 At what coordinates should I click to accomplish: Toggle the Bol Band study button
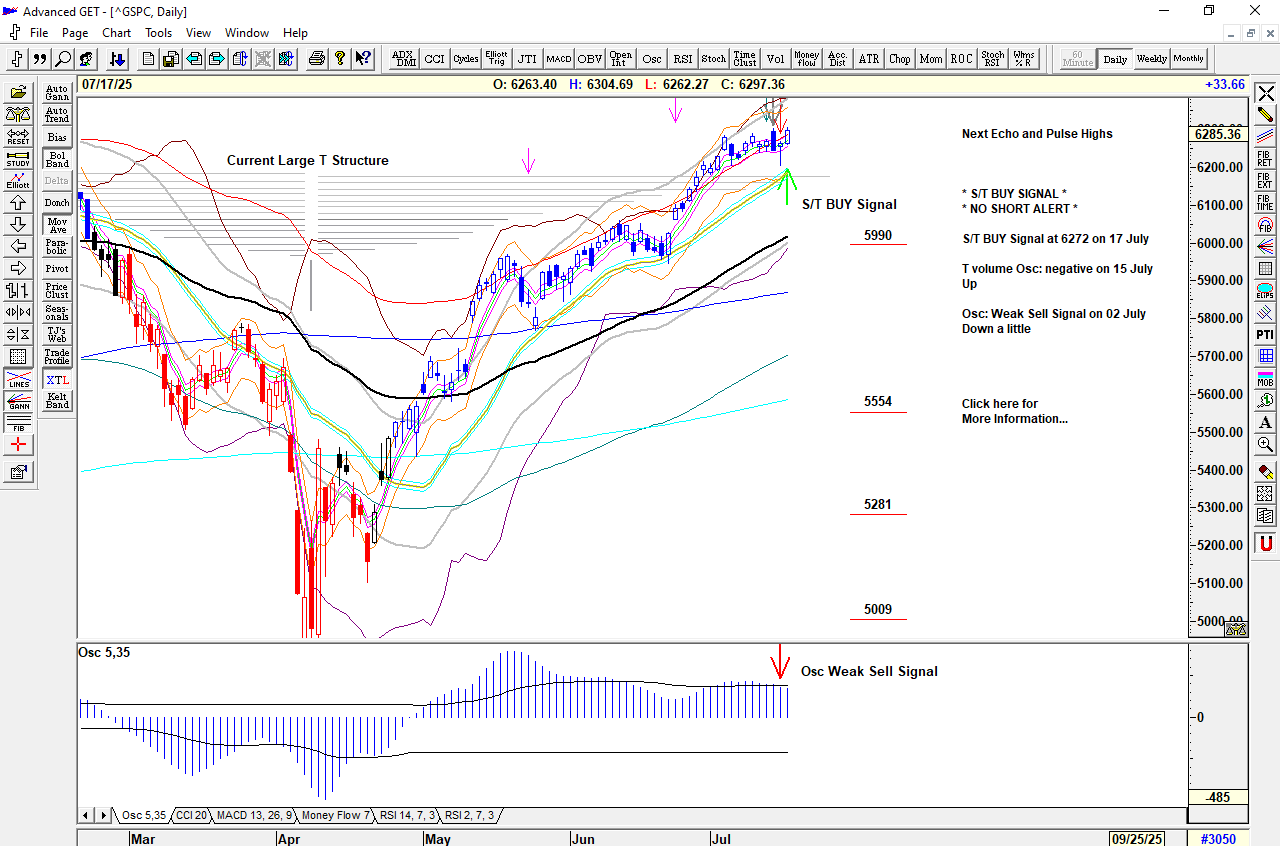tap(57, 159)
